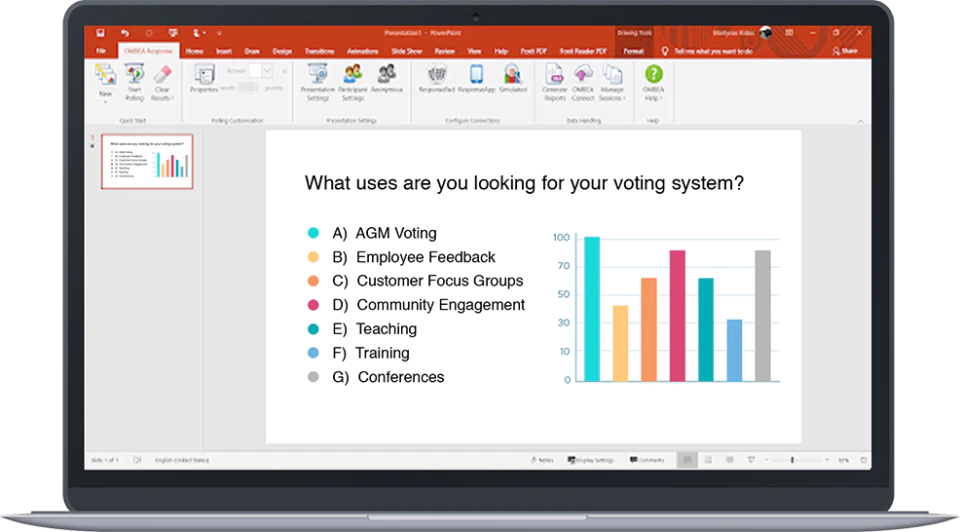Switch to Normal view icon
Screen dimensions: 960x532
pos(687,460)
